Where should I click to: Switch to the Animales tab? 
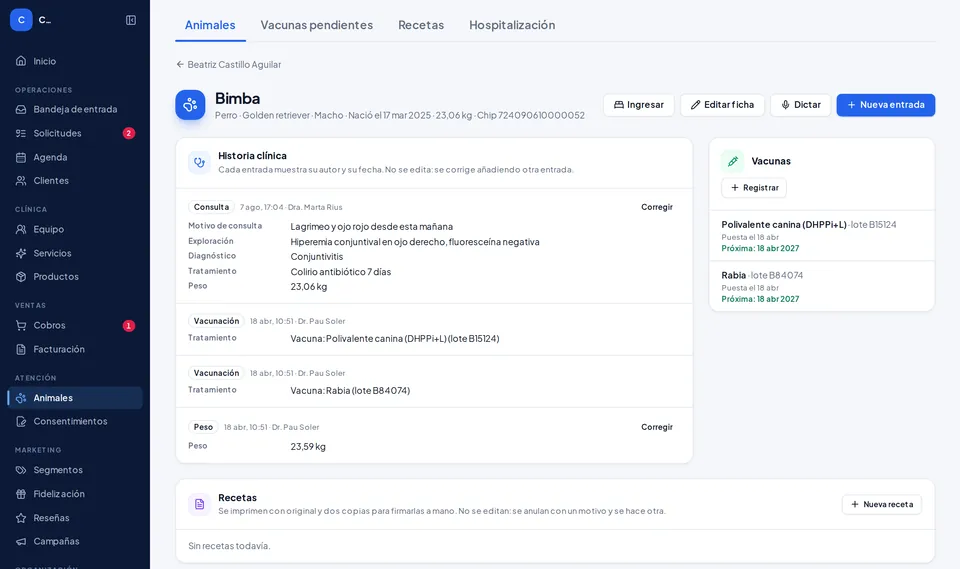coord(210,25)
